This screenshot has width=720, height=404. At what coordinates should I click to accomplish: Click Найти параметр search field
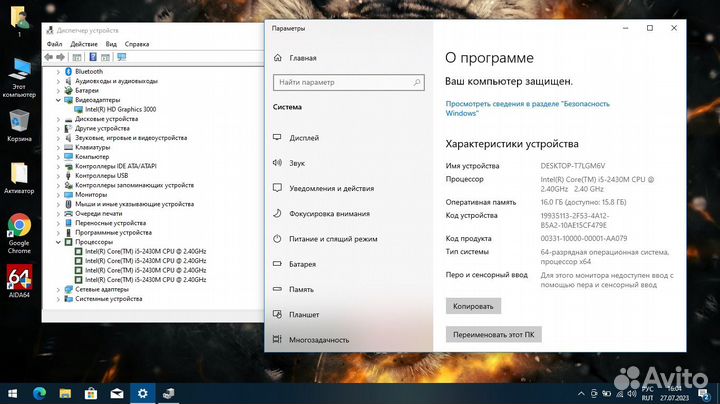click(x=349, y=83)
